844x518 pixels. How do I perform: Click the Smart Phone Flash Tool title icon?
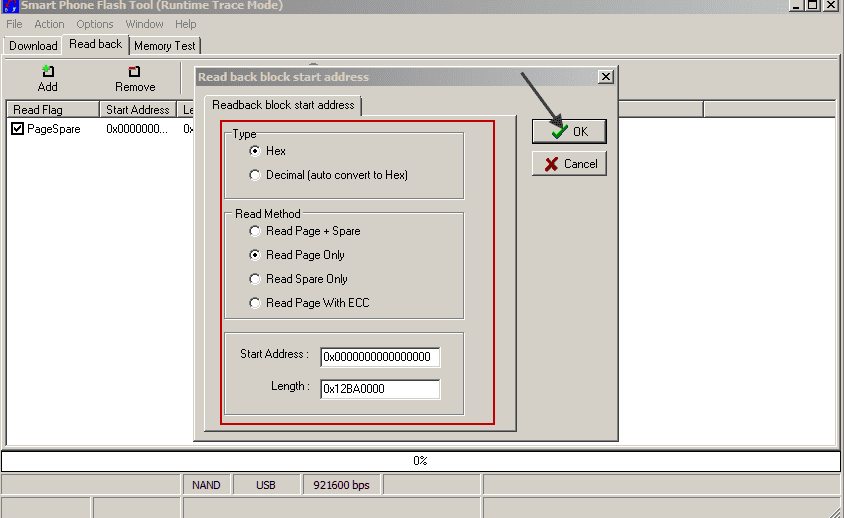point(10,6)
